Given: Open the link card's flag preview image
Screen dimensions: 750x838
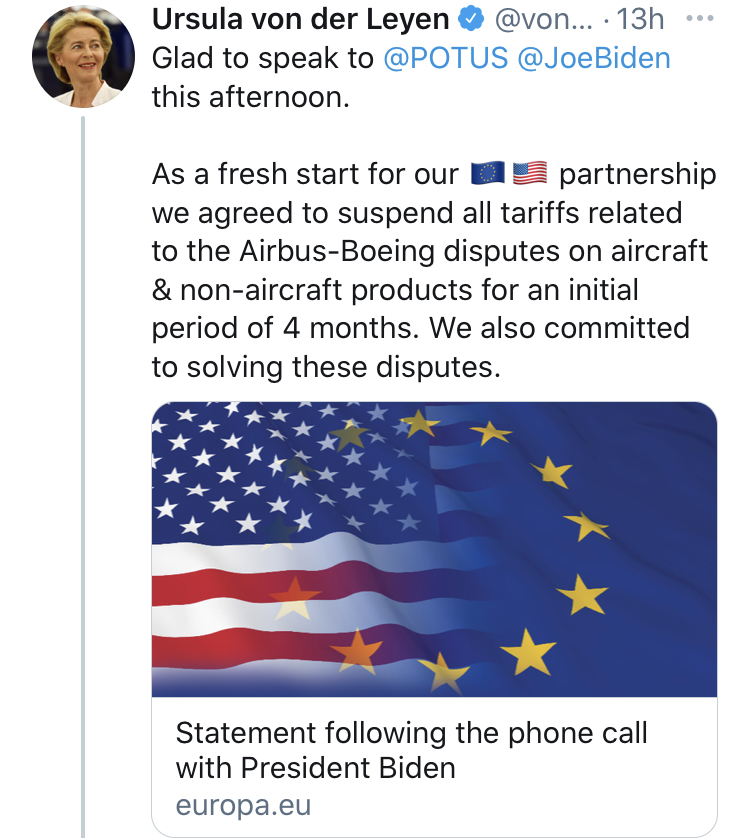Looking at the screenshot, I should (434, 549).
